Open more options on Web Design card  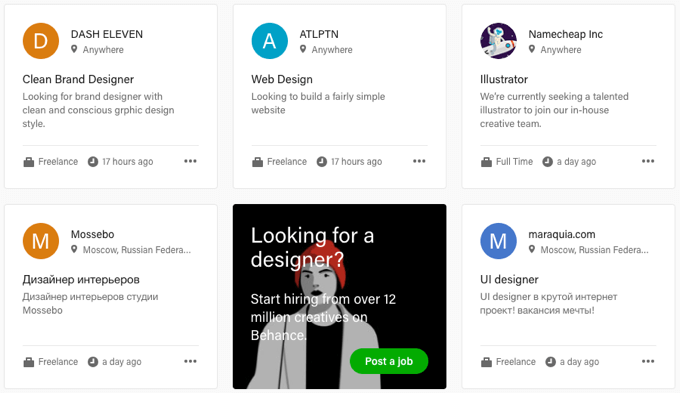coord(419,161)
